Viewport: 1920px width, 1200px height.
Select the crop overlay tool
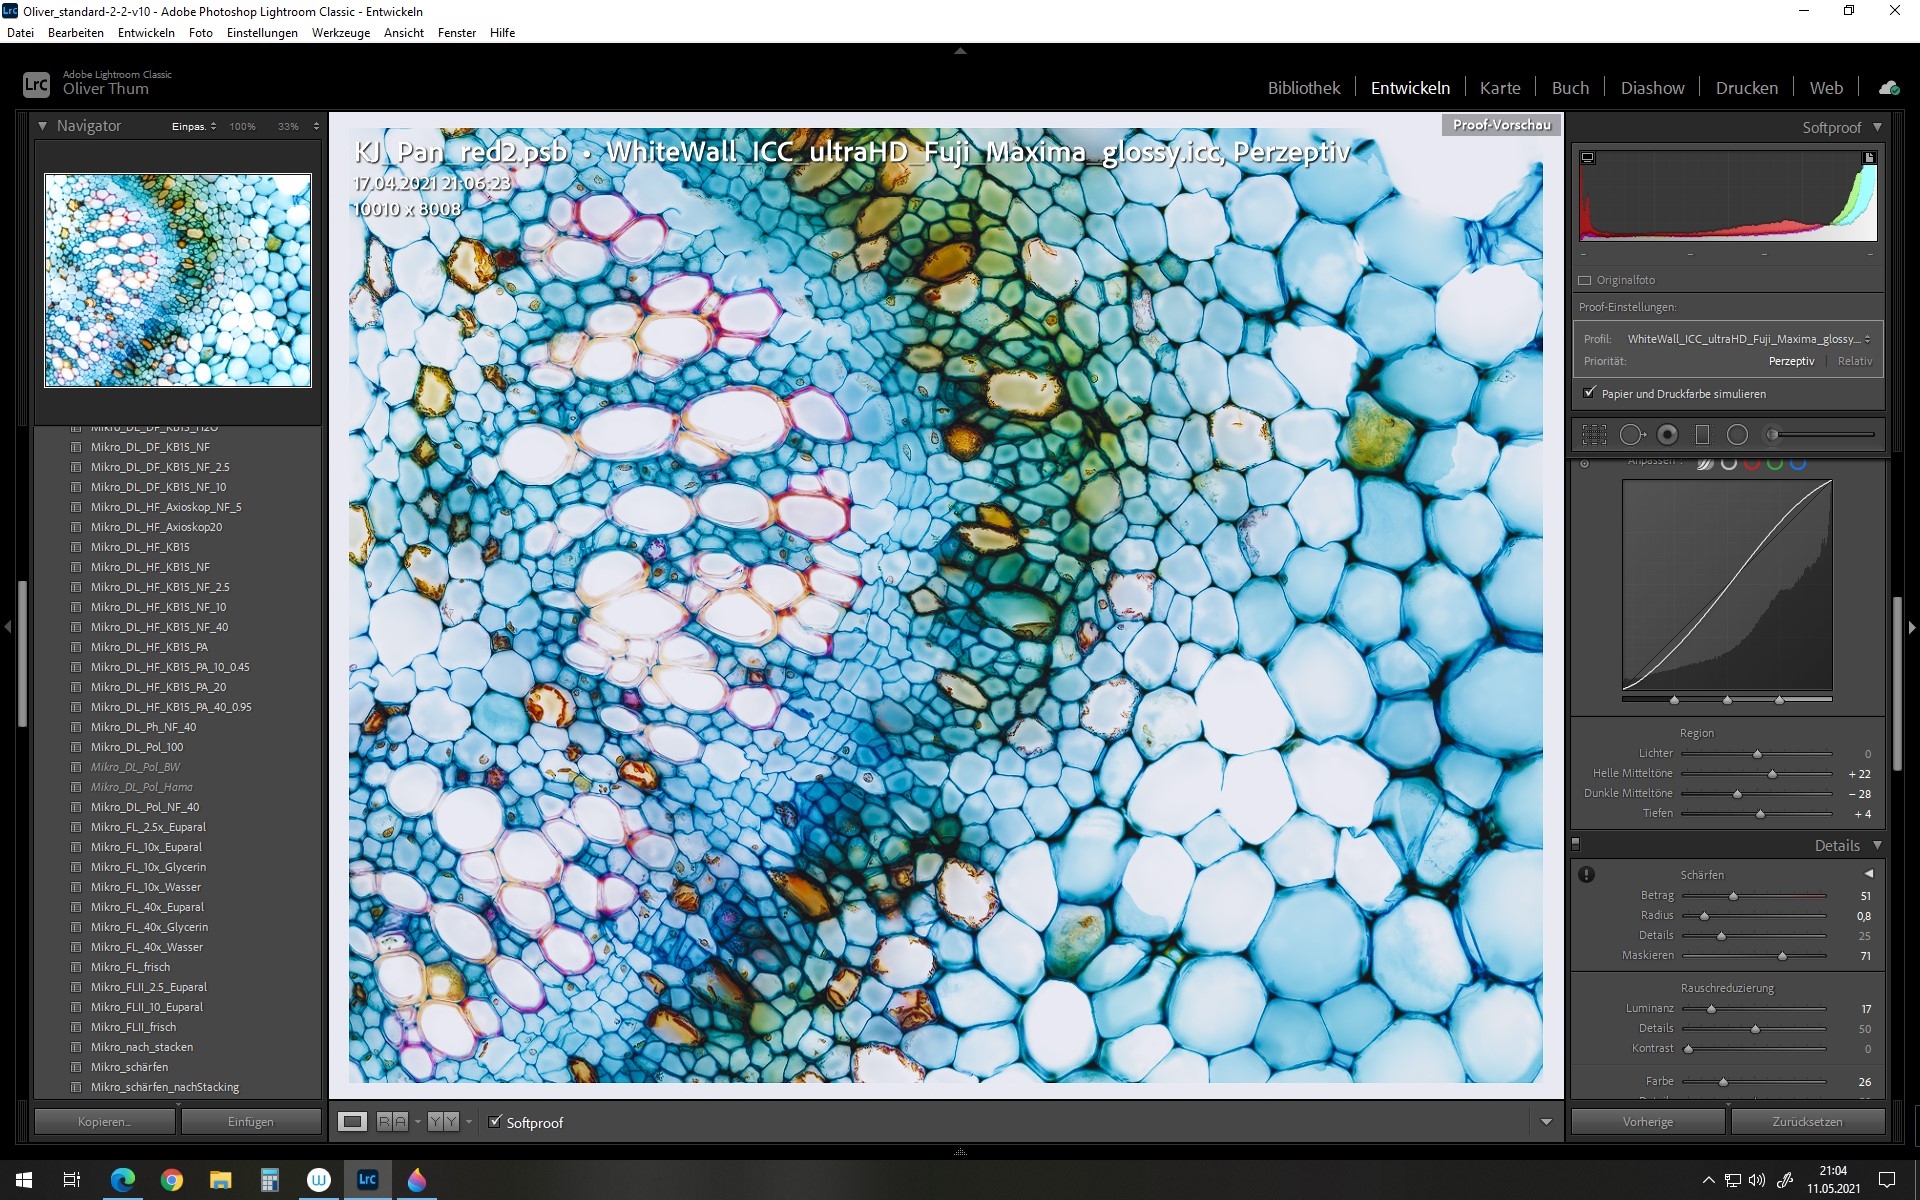[x=1594, y=435]
